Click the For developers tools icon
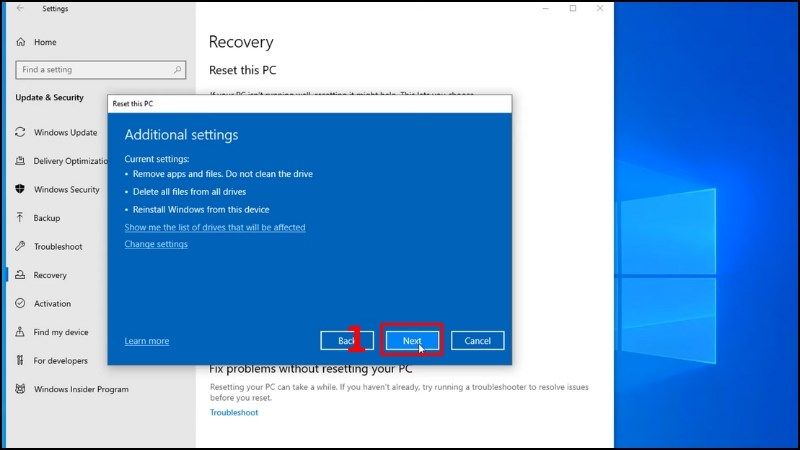Image resolution: width=800 pixels, height=450 pixels. pos(20,360)
